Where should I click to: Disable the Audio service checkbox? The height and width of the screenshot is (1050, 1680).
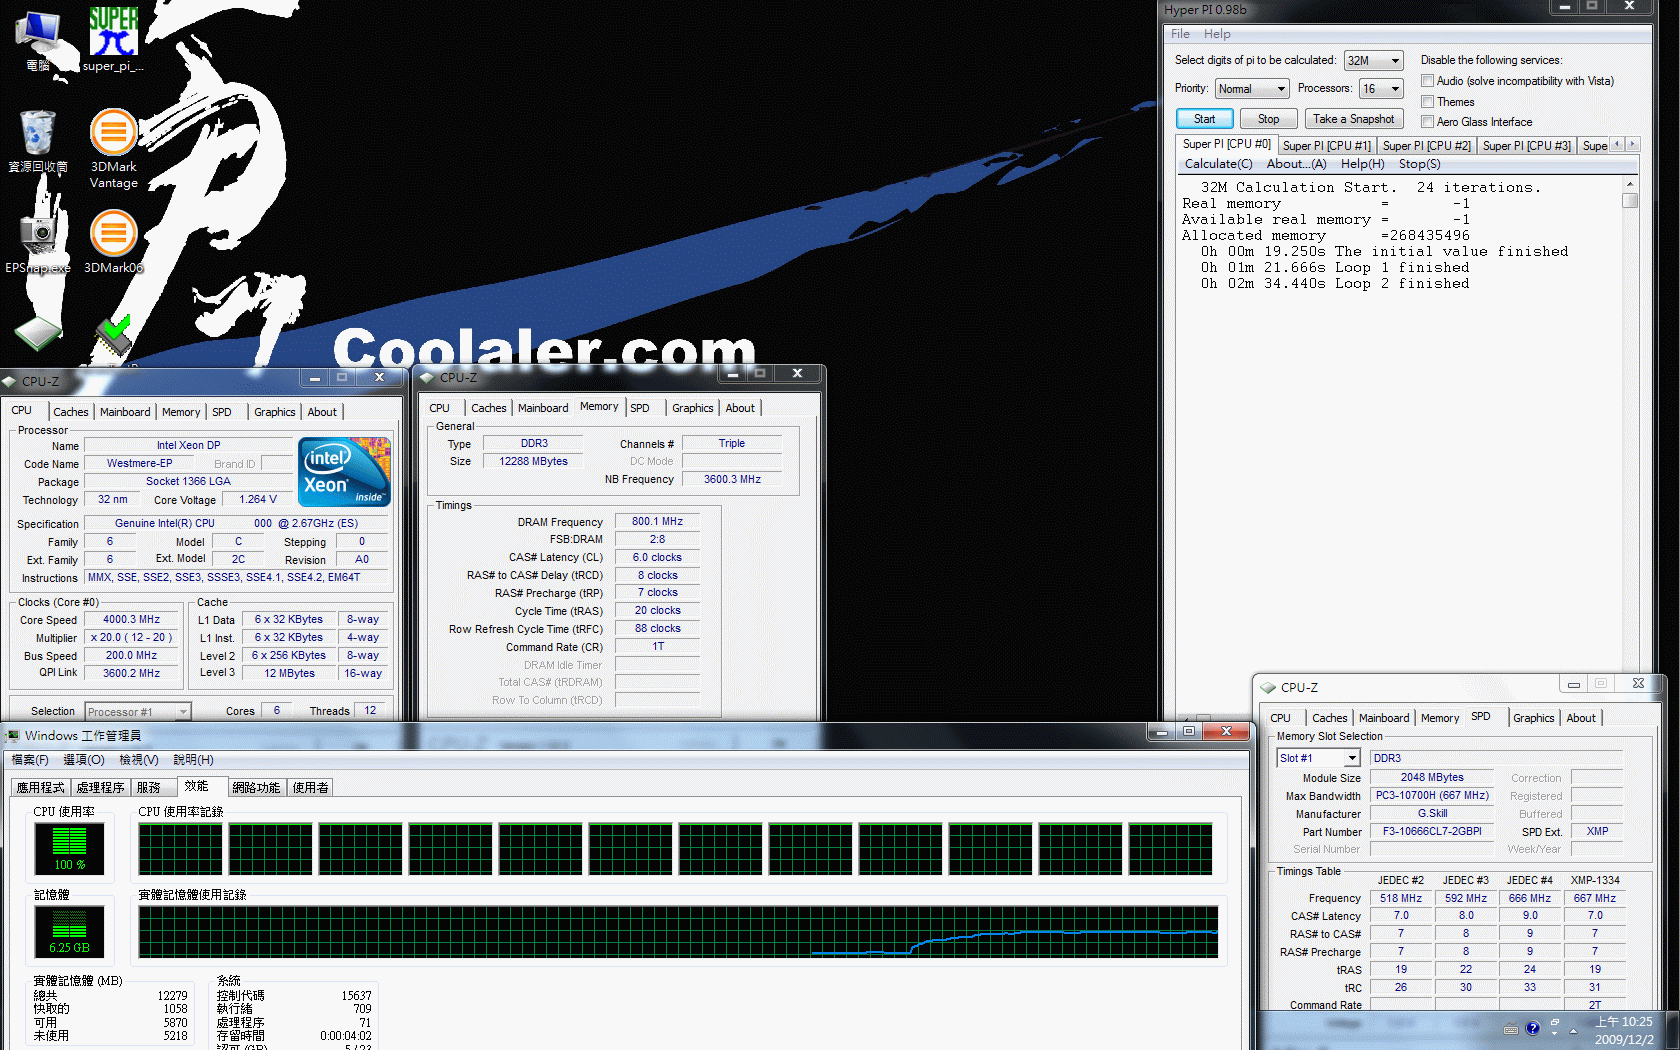point(1427,81)
